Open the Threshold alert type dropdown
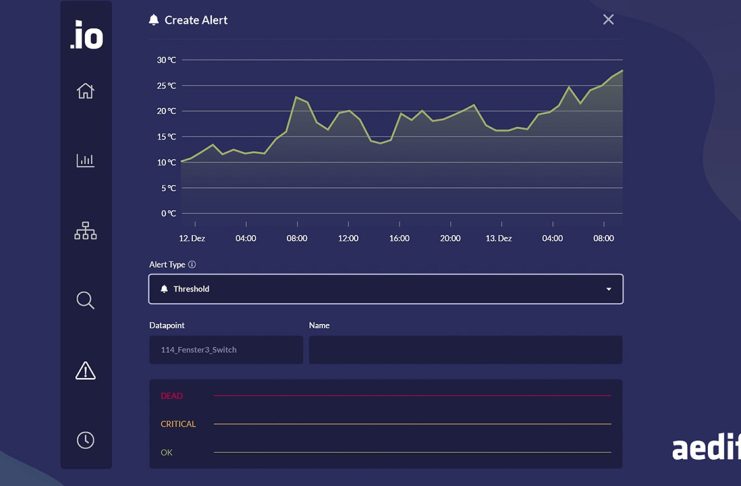Image resolution: width=741 pixels, height=486 pixels. tap(386, 289)
